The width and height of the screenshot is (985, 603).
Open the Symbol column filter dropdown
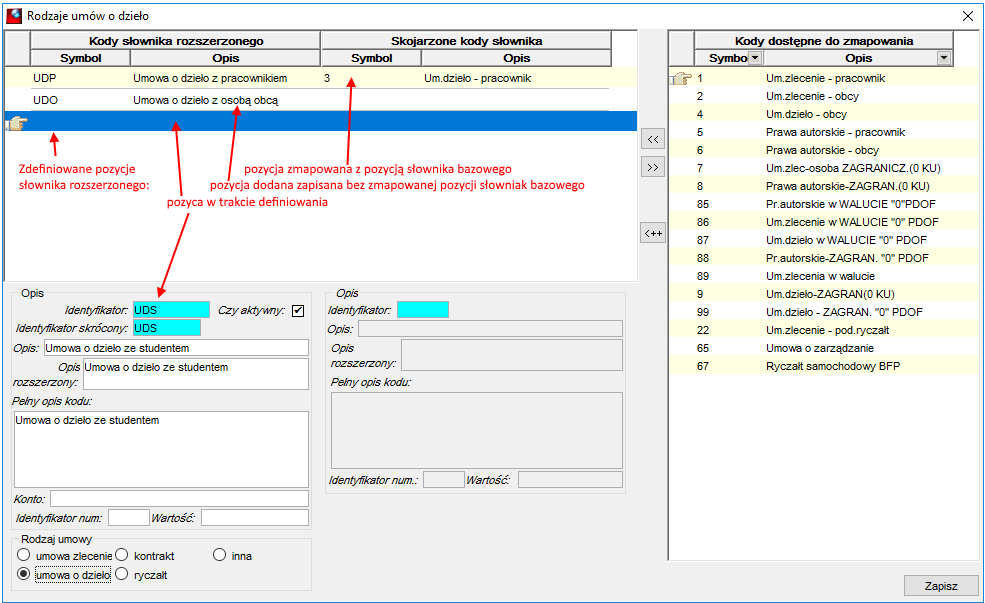click(755, 58)
